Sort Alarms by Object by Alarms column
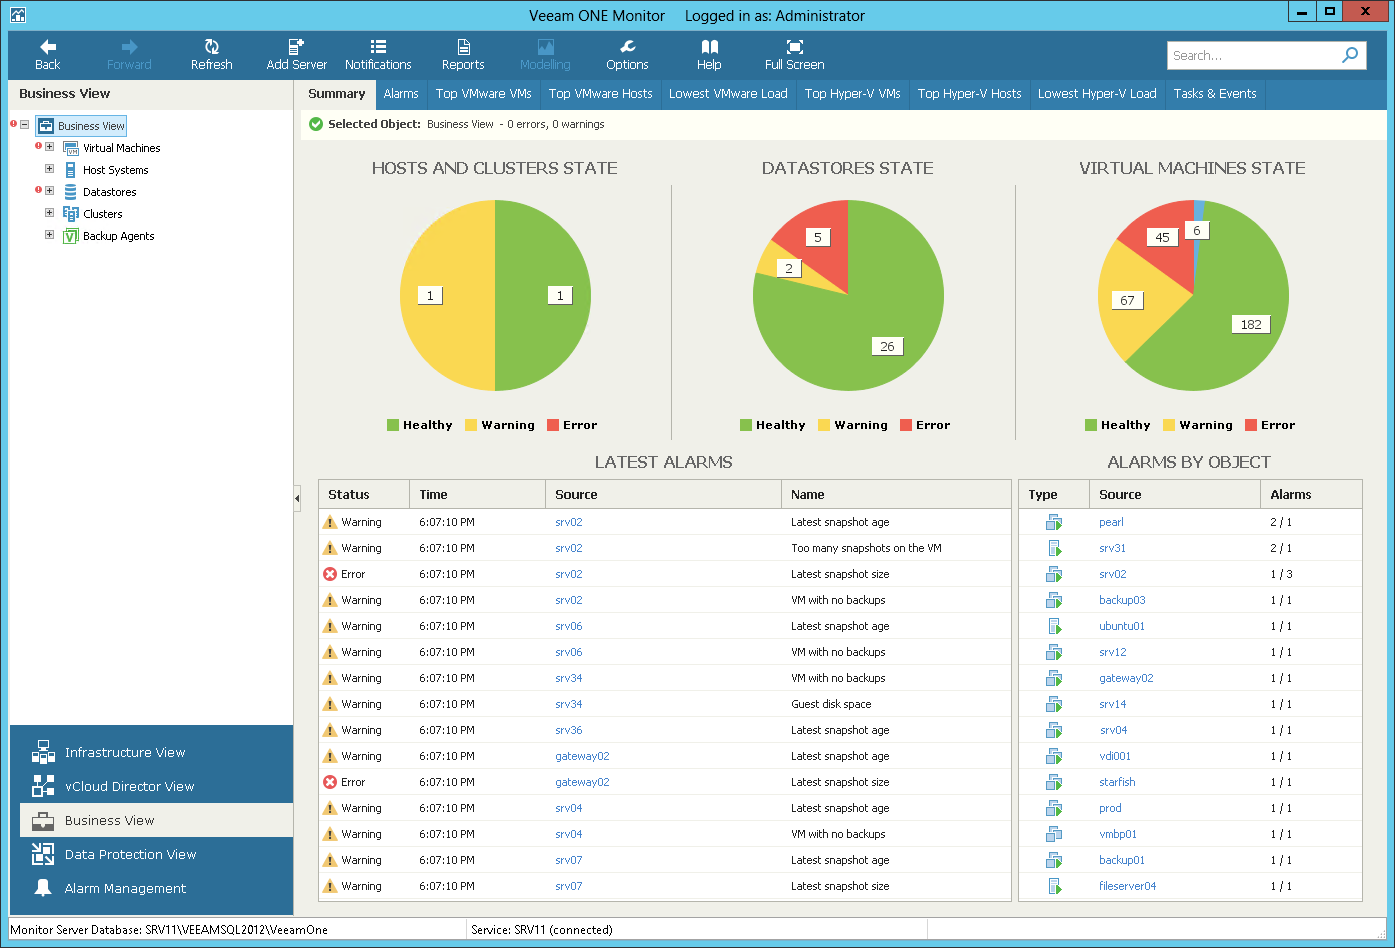Screen dimensions: 1395x948 point(1311,494)
